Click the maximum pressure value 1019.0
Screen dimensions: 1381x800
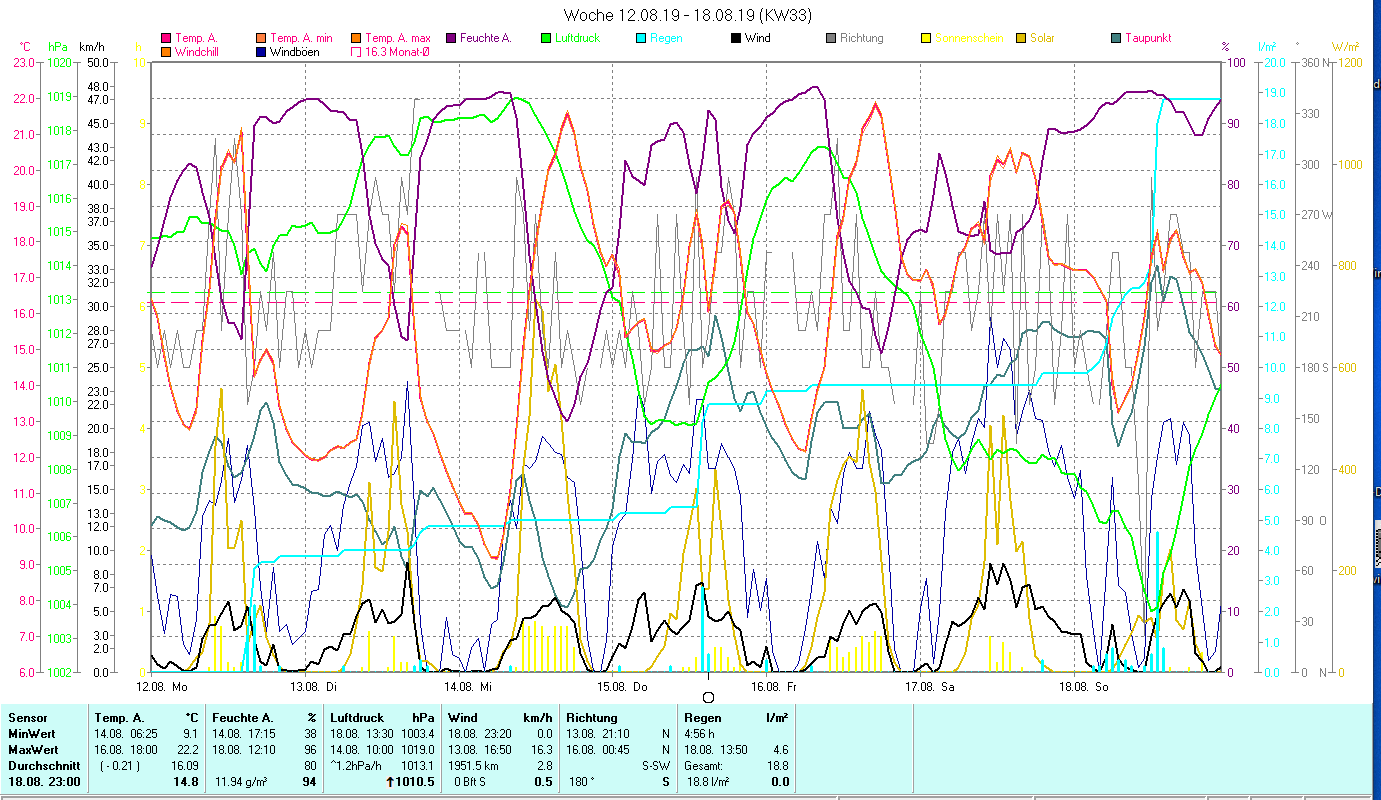(418, 749)
